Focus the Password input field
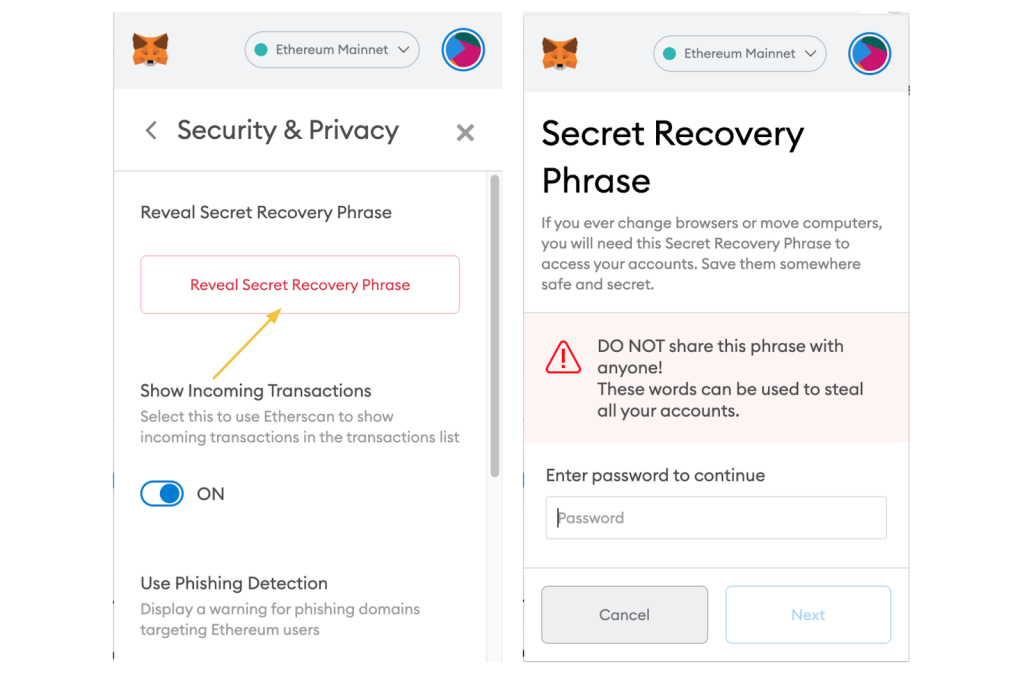The image size is (1024, 677). click(x=716, y=518)
